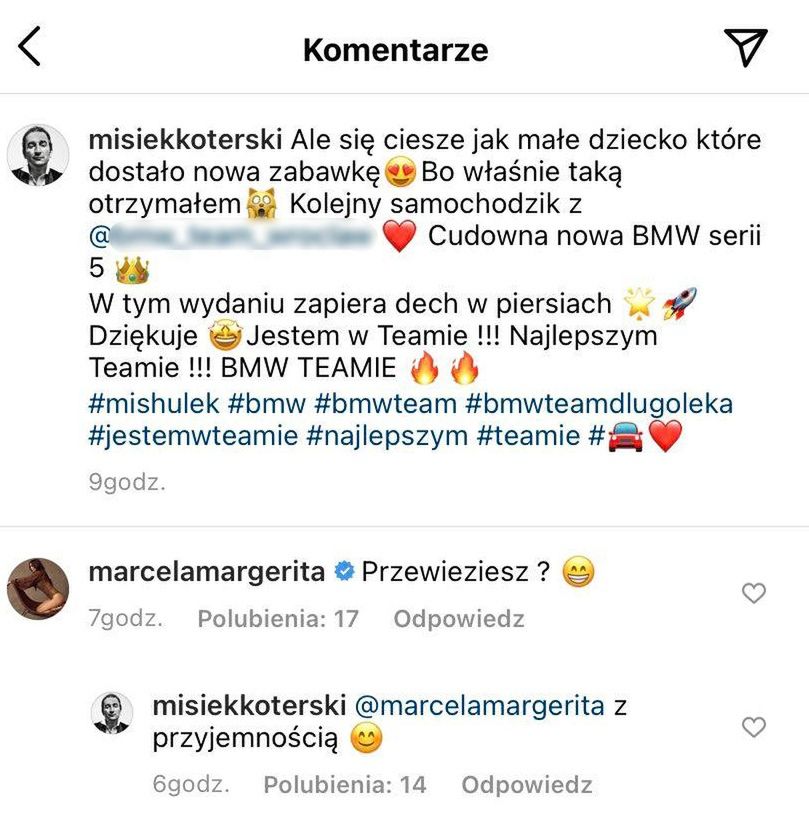This screenshot has height=826, width=809.
Task: View likes list "Polubienia: 17"
Action: tap(277, 619)
